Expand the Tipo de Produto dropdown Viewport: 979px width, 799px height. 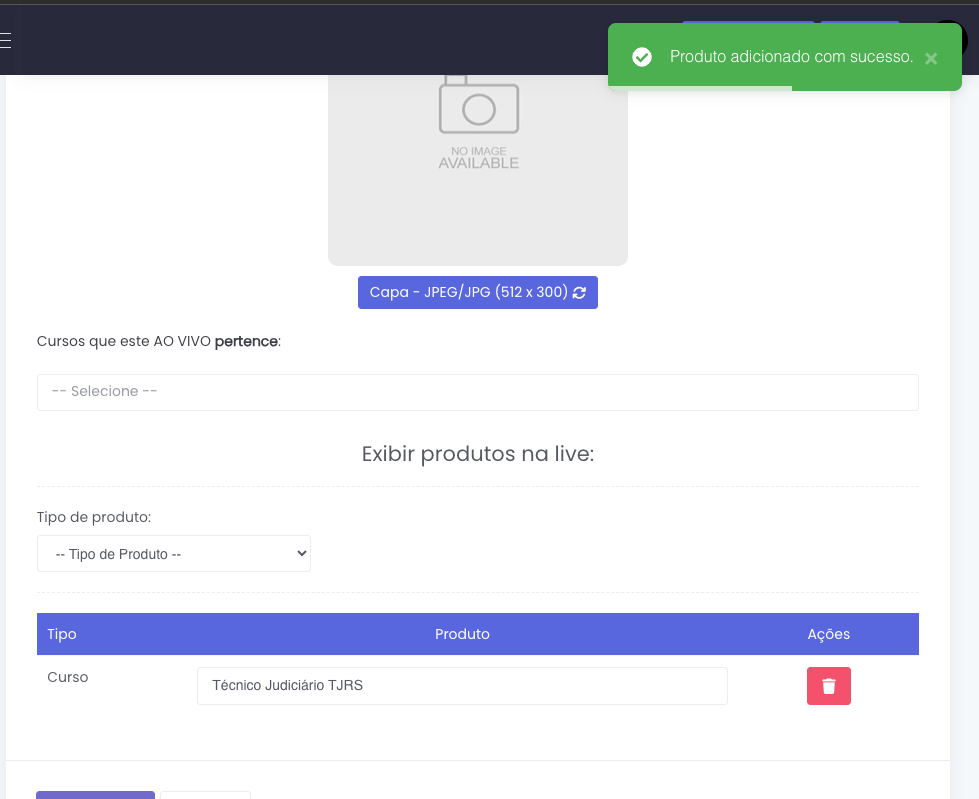click(x=174, y=553)
